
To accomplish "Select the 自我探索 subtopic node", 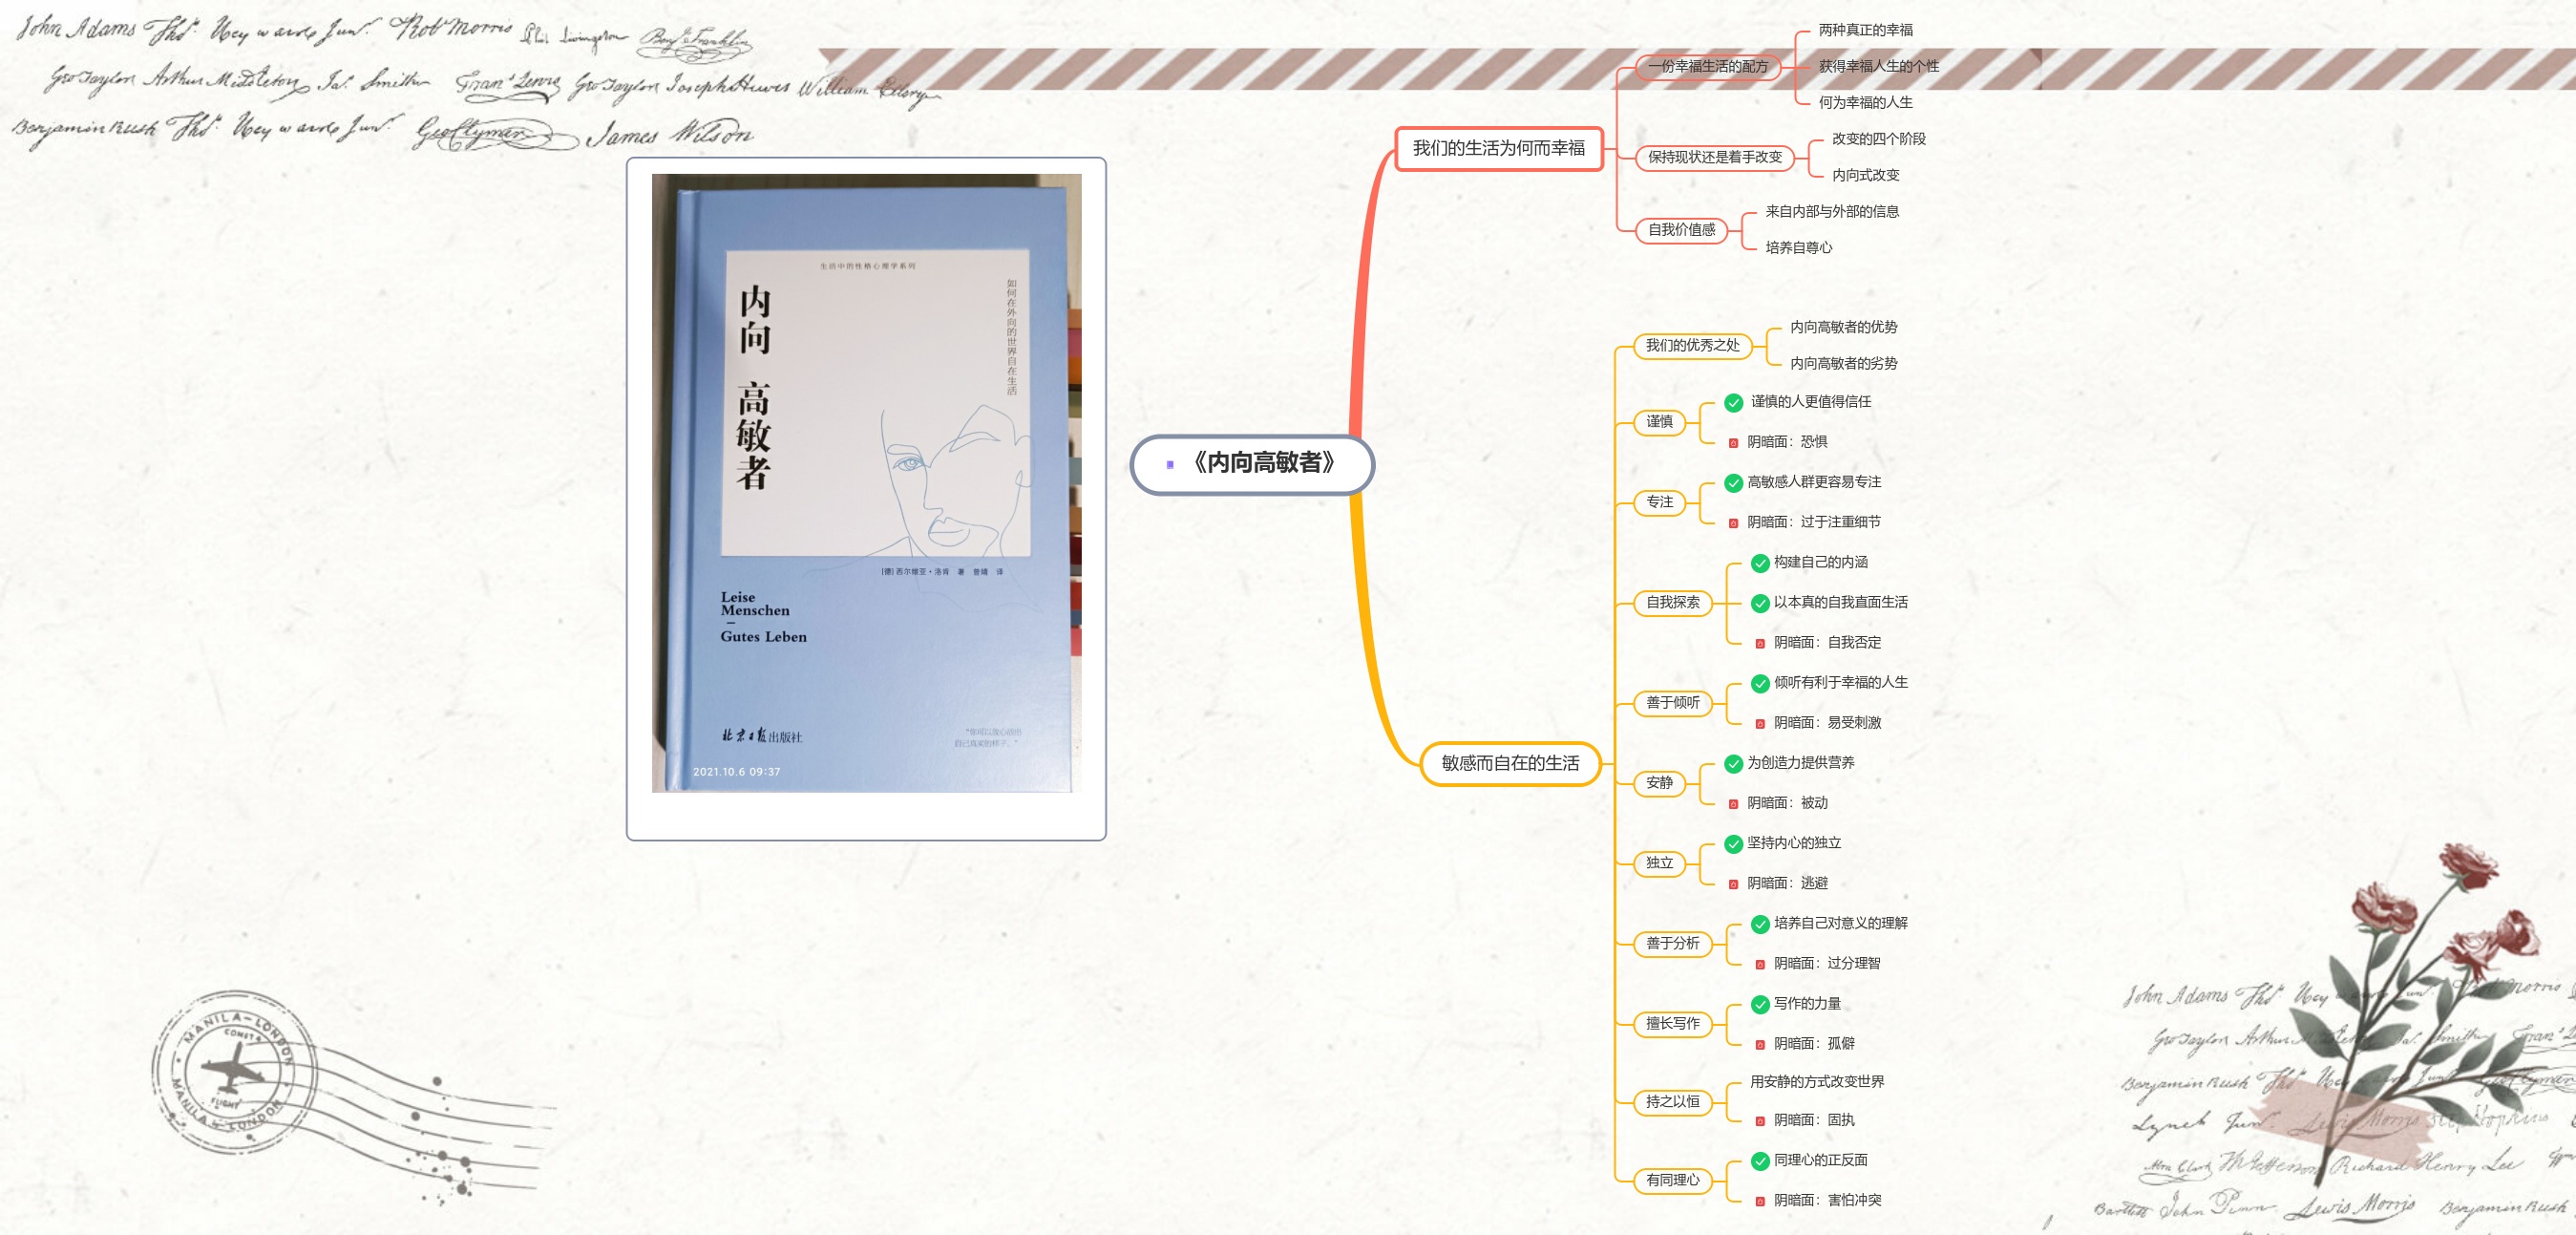I will coord(1672,603).
